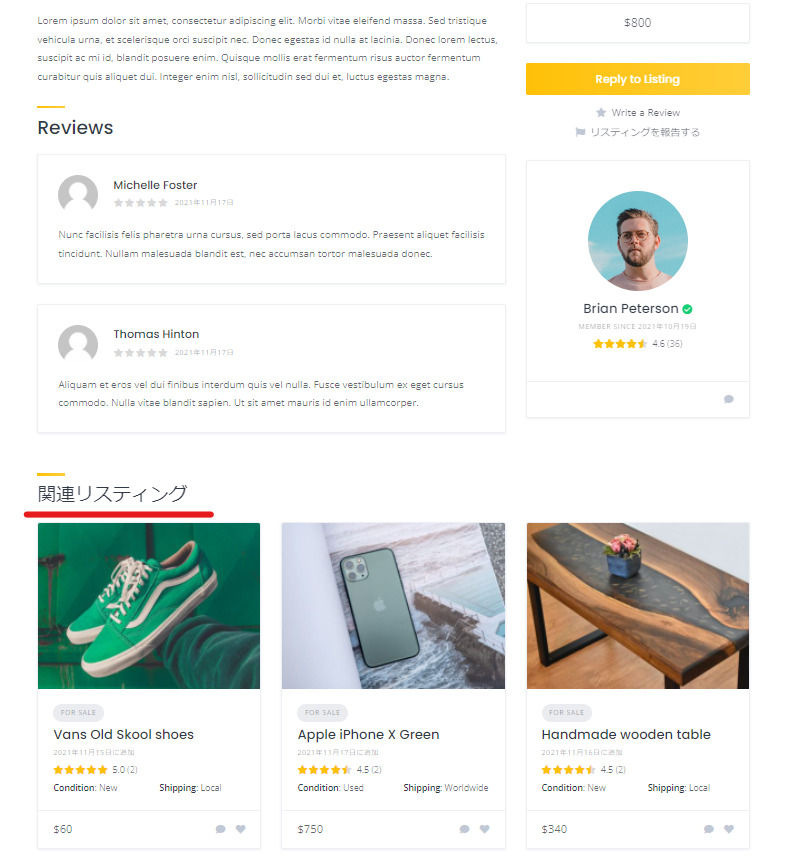The width and height of the screenshot is (787, 860).
Task: Click the Thomas Hinton reviewer name
Action: point(156,334)
